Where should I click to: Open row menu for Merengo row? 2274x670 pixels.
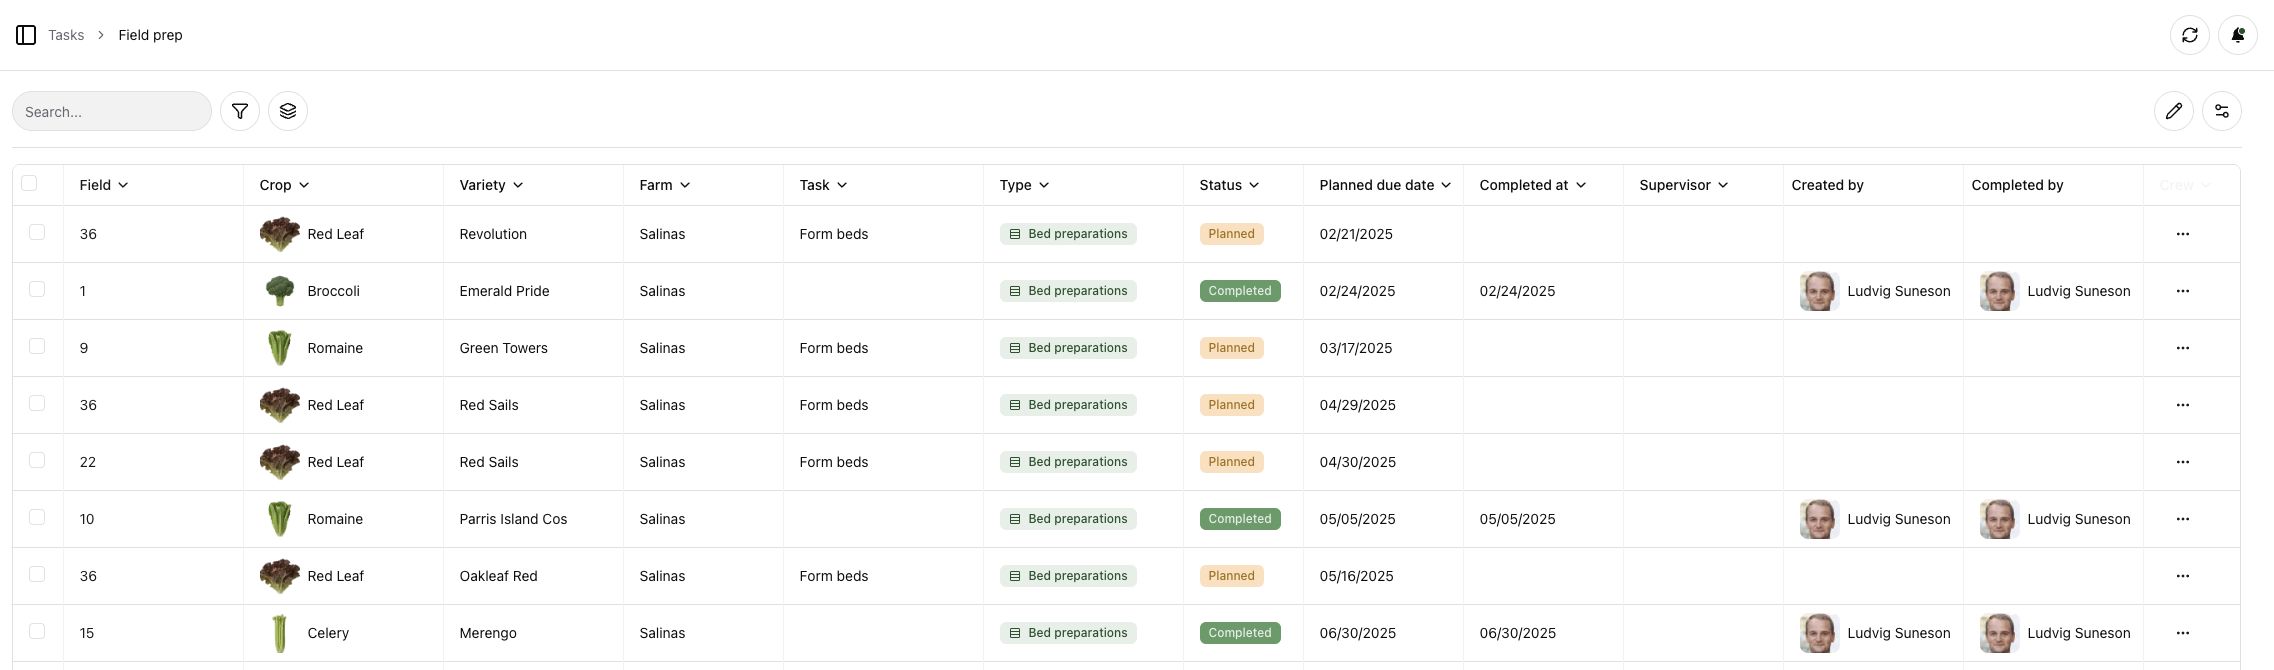pos(2182,633)
